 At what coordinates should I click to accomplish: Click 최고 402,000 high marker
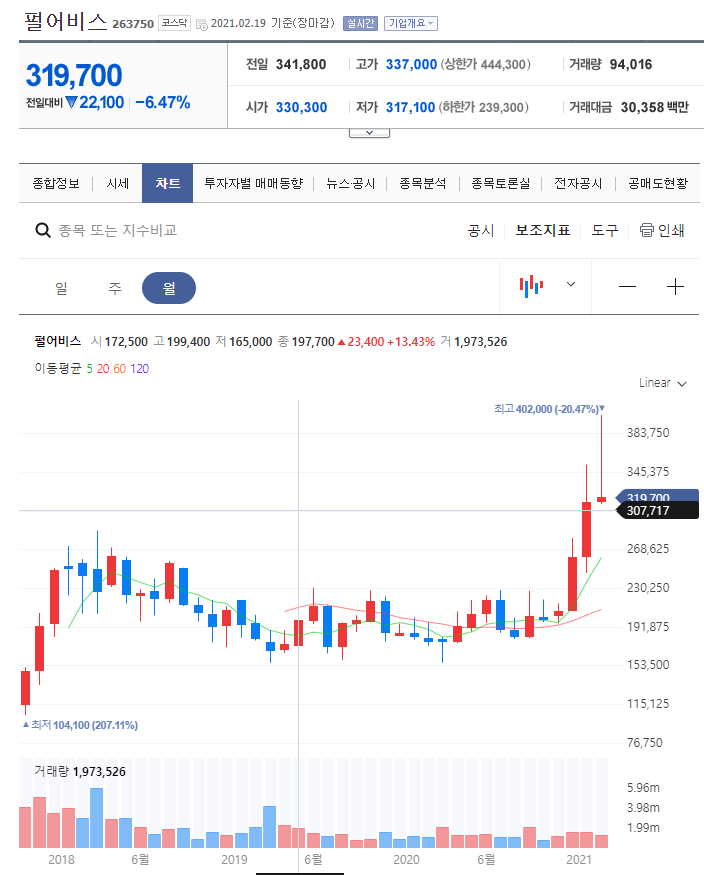coord(549,409)
